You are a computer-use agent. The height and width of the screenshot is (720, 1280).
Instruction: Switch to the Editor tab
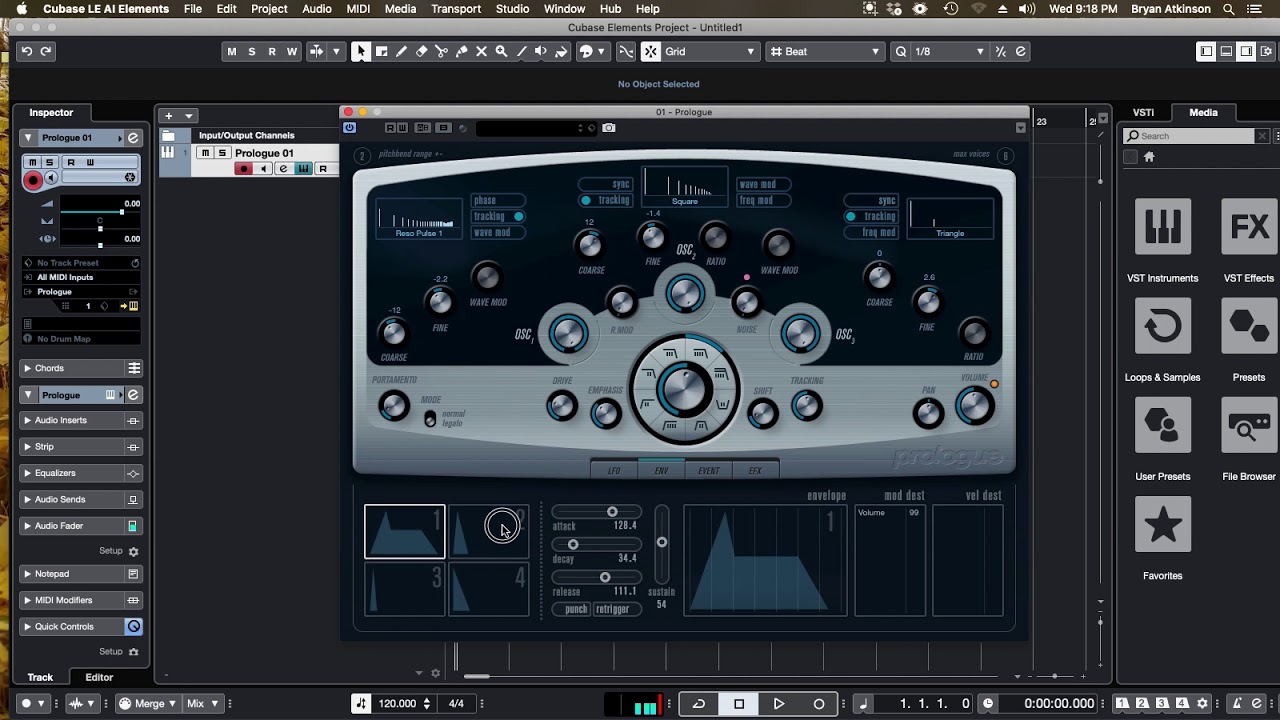click(x=99, y=678)
